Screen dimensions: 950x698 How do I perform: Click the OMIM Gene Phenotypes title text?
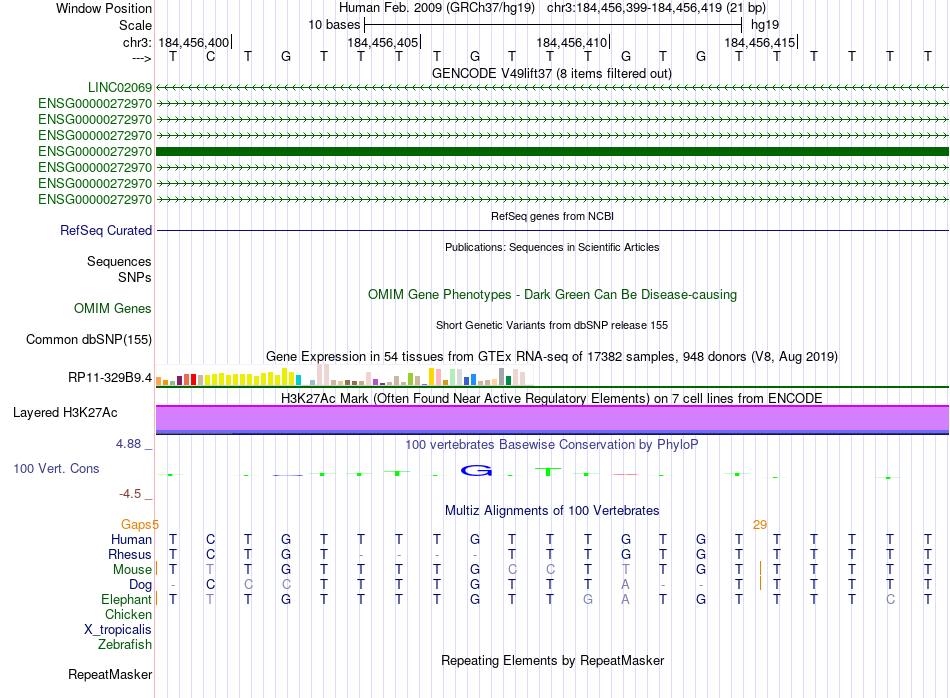pyautogui.click(x=552, y=294)
